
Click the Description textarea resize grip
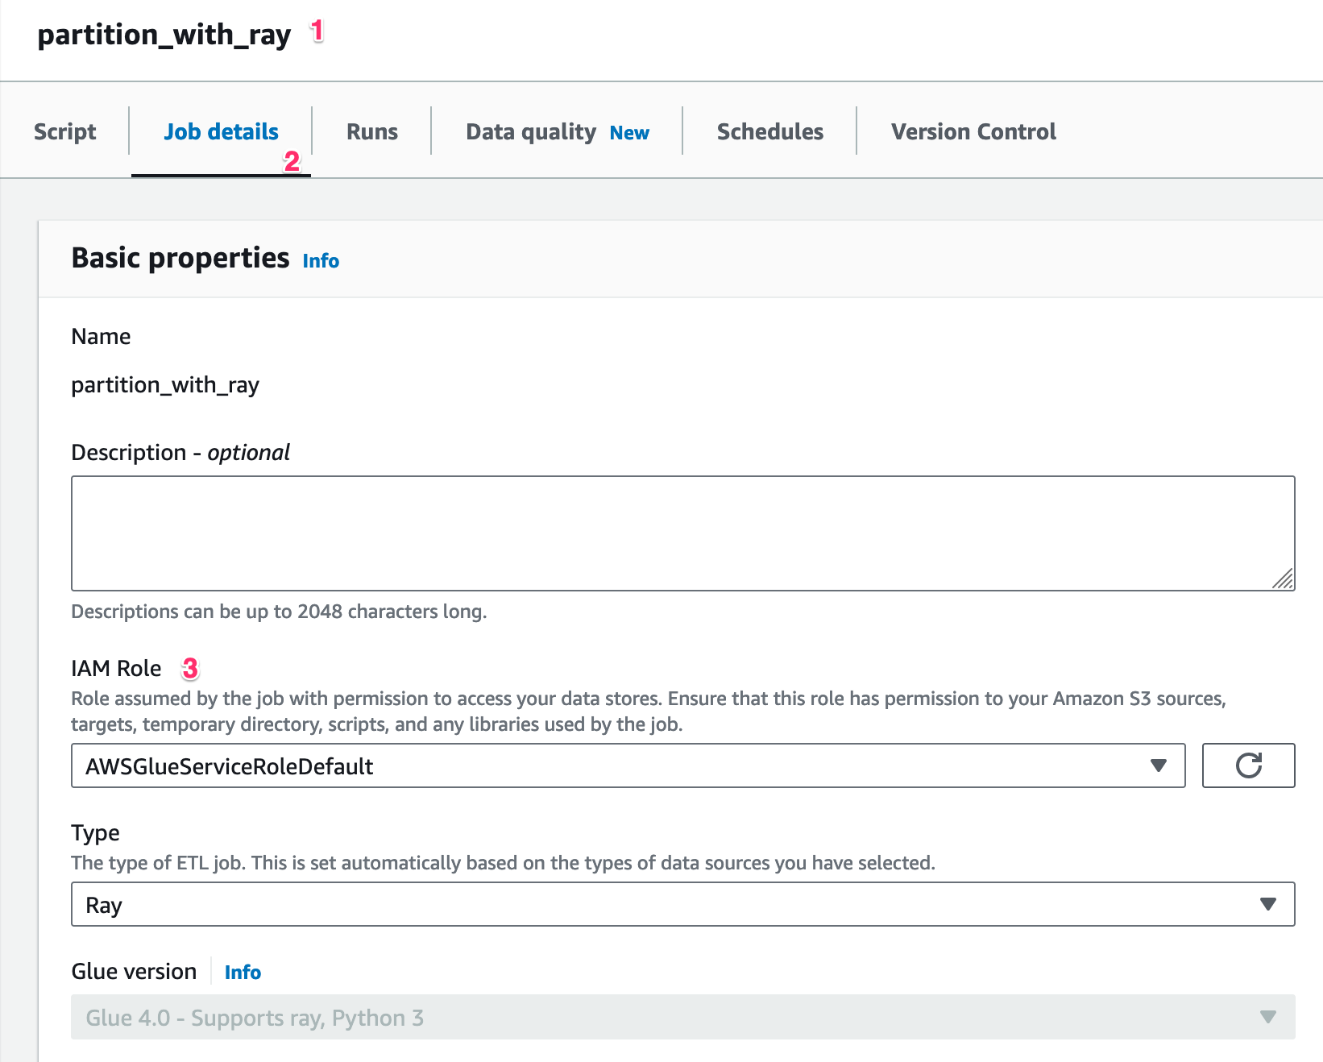(x=1286, y=580)
